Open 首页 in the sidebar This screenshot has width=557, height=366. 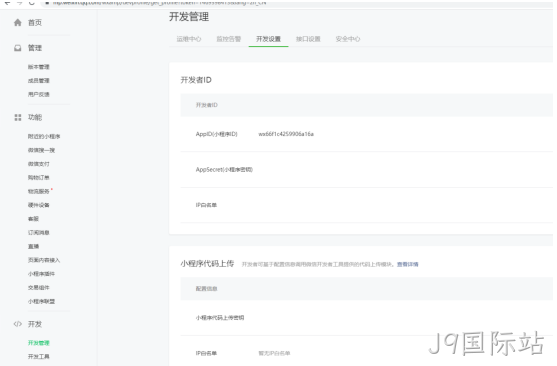point(35,23)
